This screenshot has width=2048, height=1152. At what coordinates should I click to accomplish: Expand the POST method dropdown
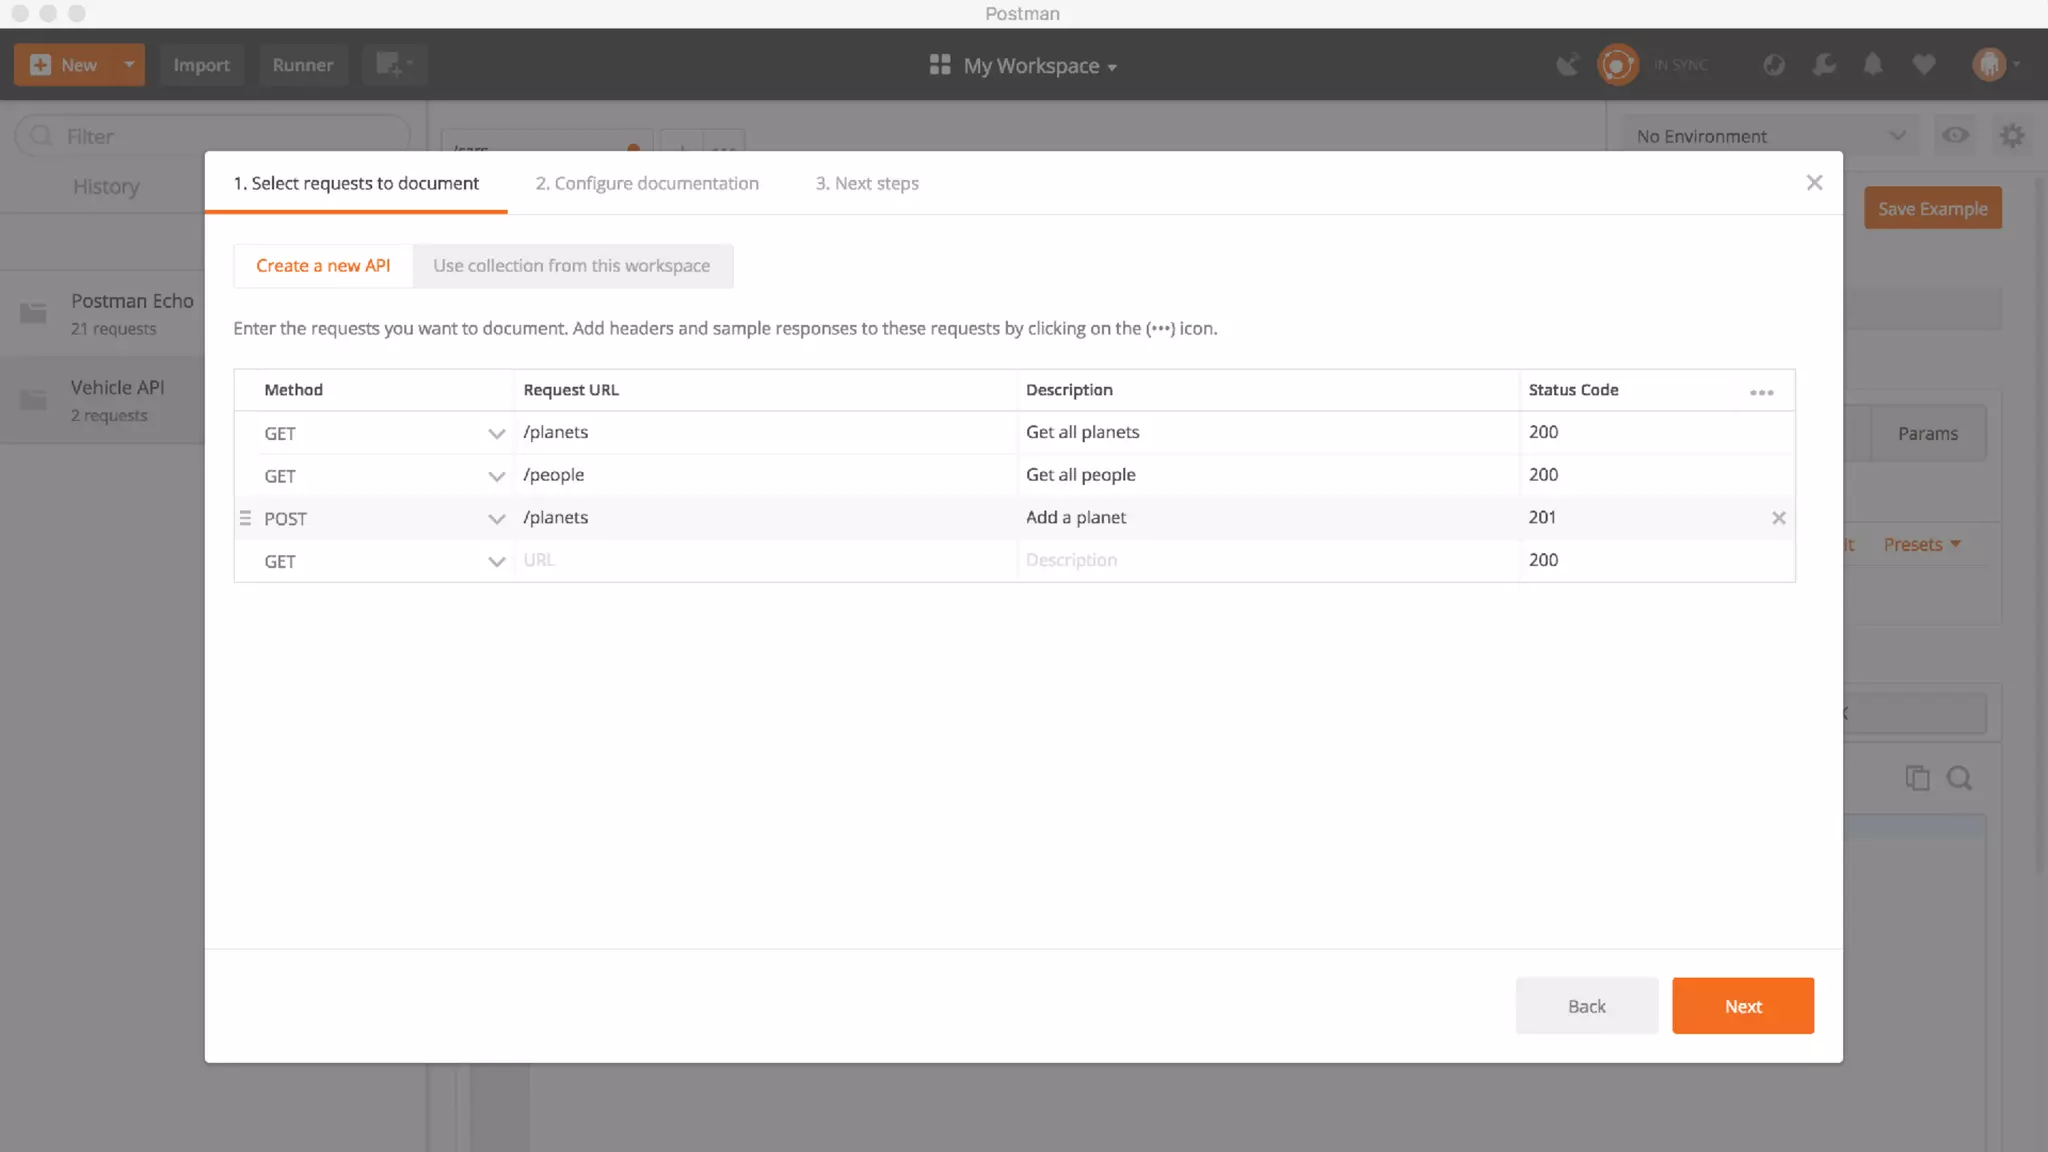[496, 519]
